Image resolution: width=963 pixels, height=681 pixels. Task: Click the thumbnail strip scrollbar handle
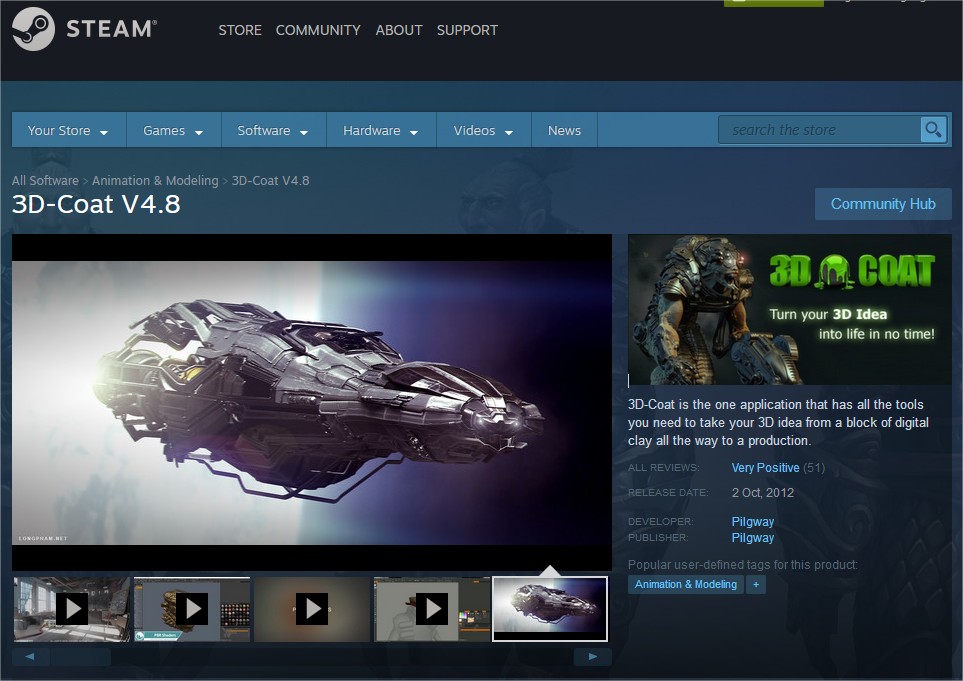(80, 657)
